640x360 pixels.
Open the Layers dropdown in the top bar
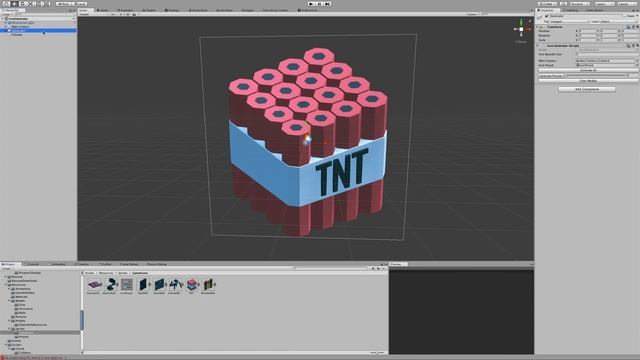click(604, 4)
